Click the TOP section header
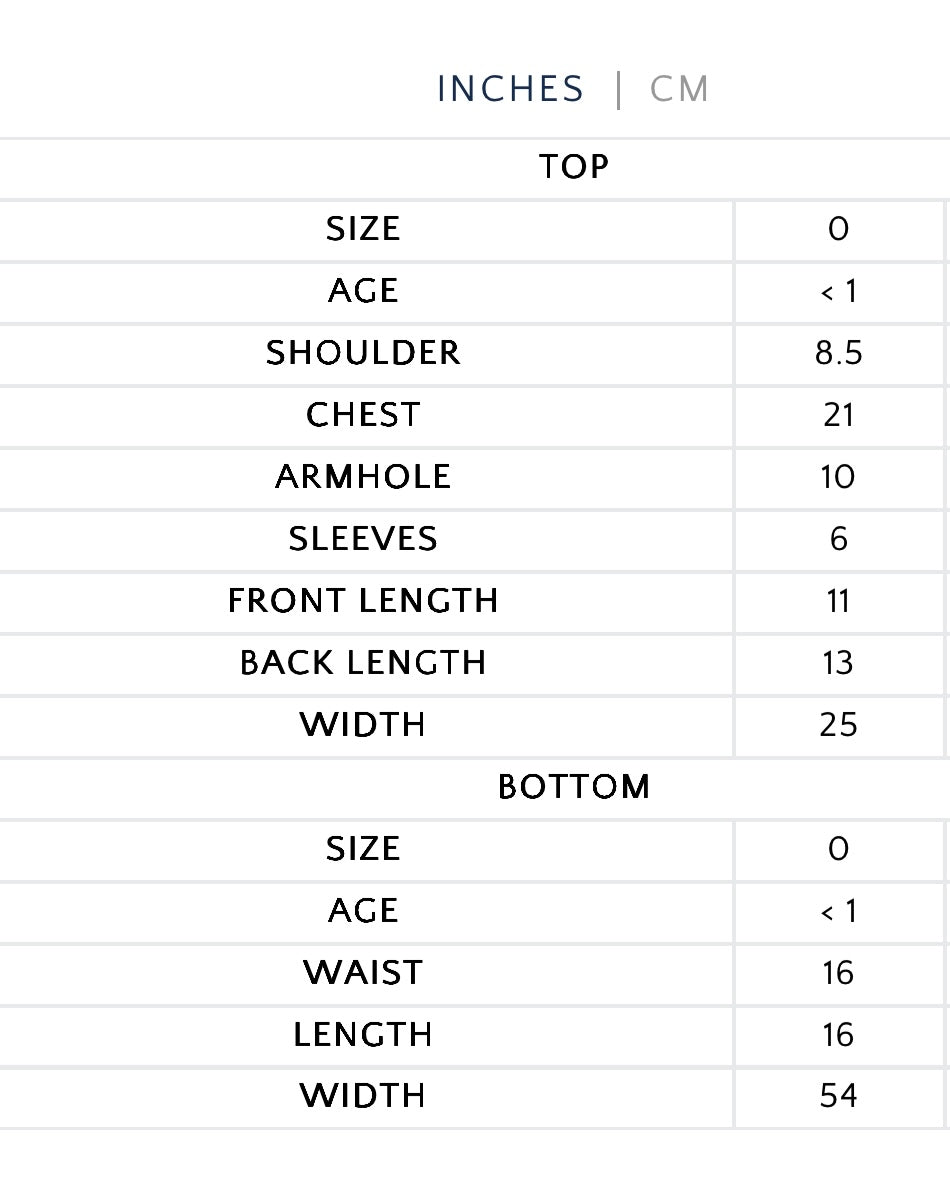The width and height of the screenshot is (950, 1185). pyautogui.click(x=573, y=167)
